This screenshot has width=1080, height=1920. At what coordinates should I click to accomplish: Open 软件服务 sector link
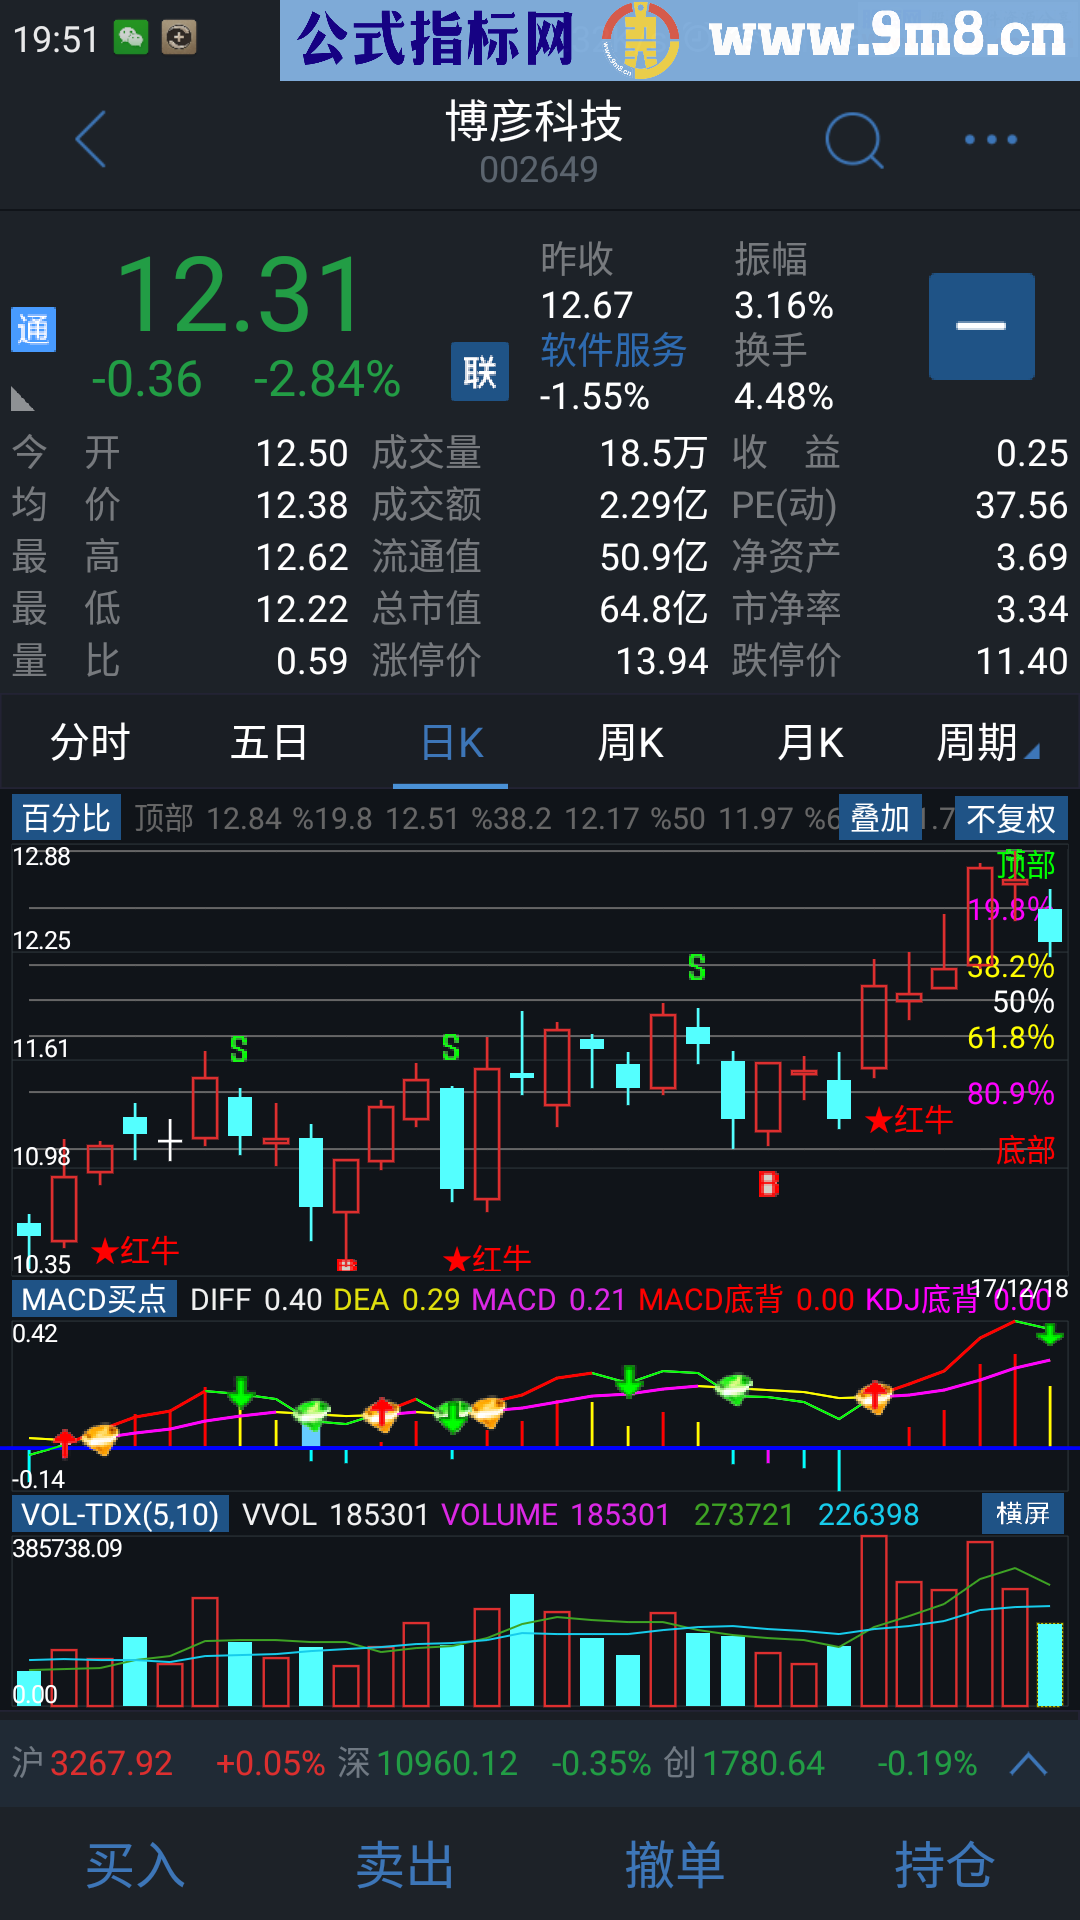tap(613, 351)
